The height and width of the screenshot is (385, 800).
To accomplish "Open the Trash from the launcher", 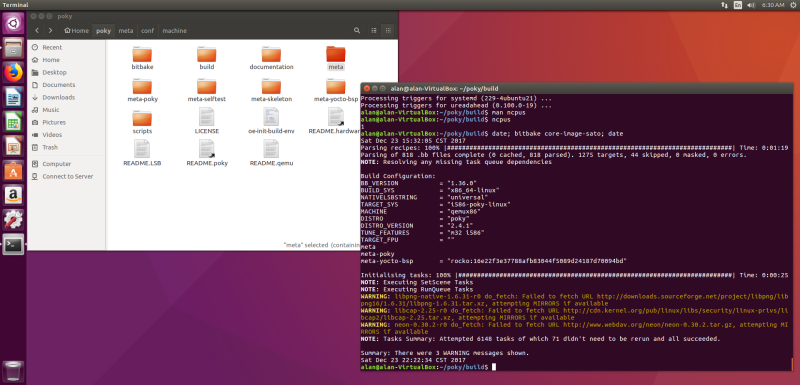I will tap(13, 371).
